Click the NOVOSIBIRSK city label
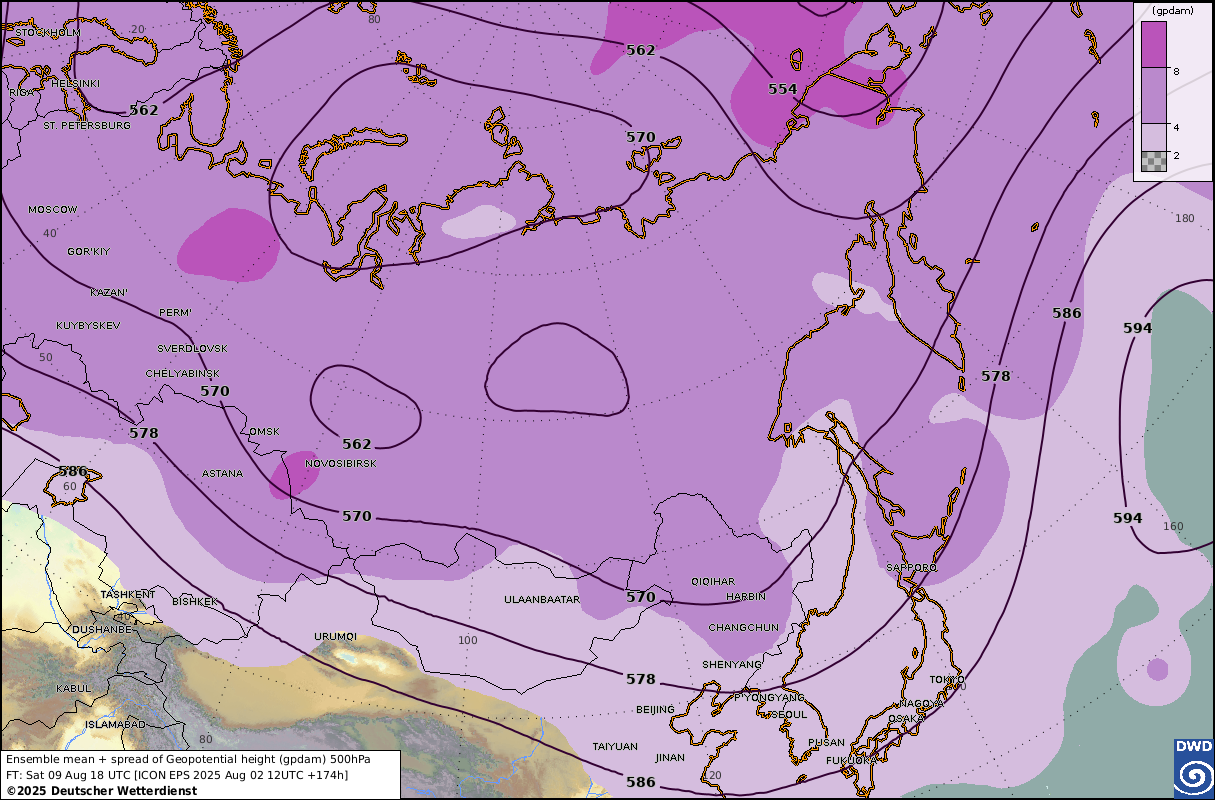 (341, 464)
